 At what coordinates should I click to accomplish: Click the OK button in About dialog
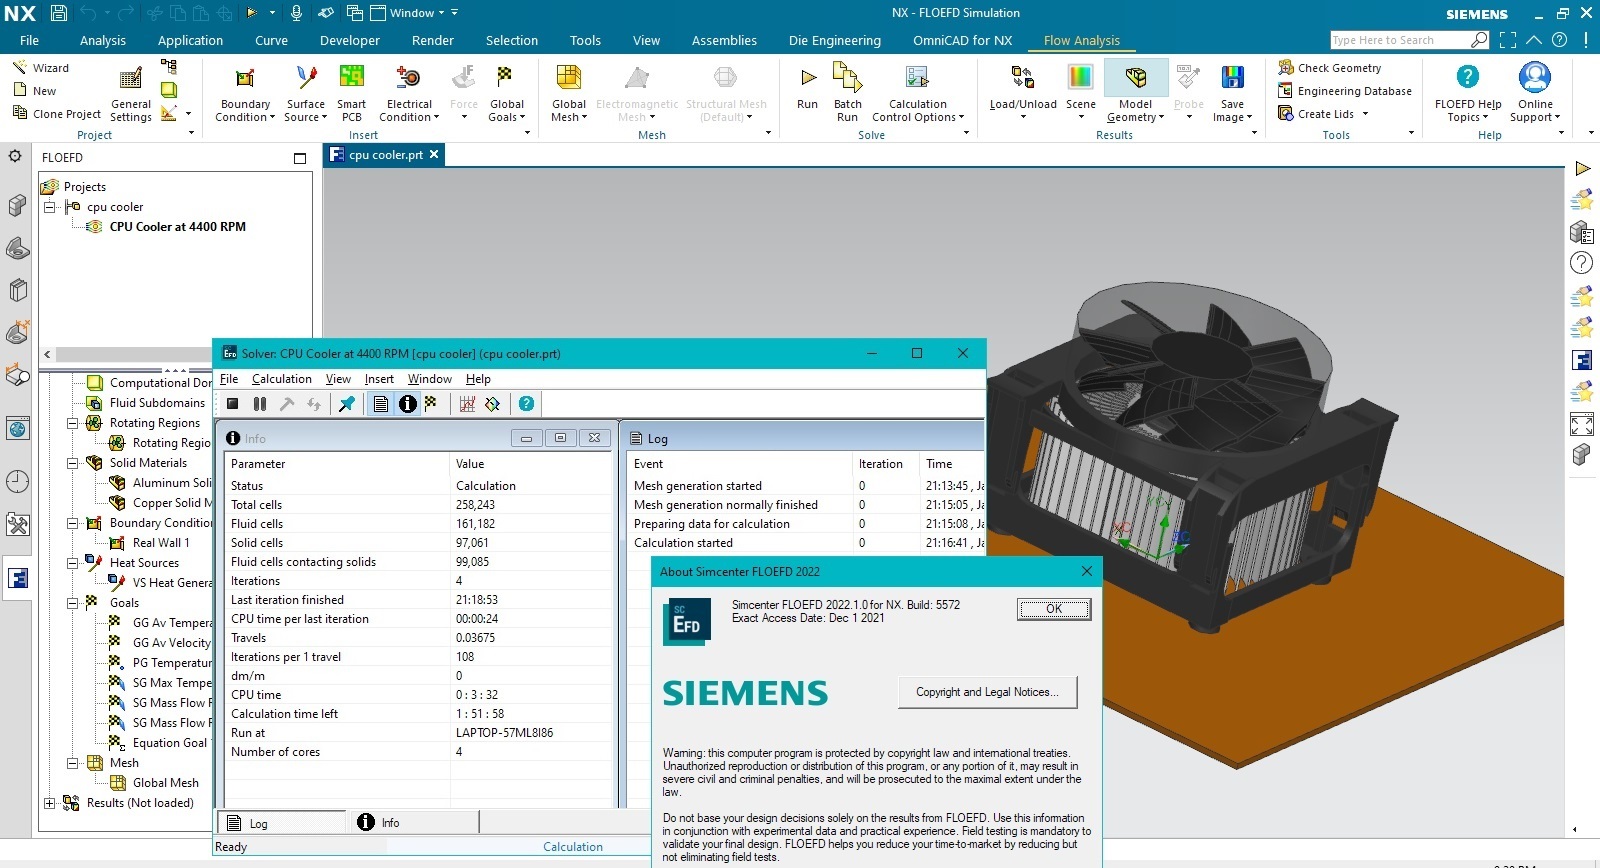point(1053,609)
